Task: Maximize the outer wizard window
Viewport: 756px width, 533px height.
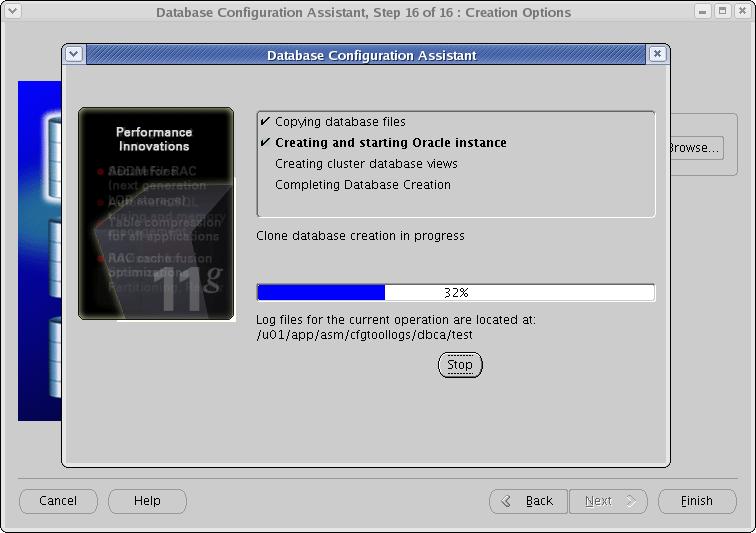Action: coord(722,11)
